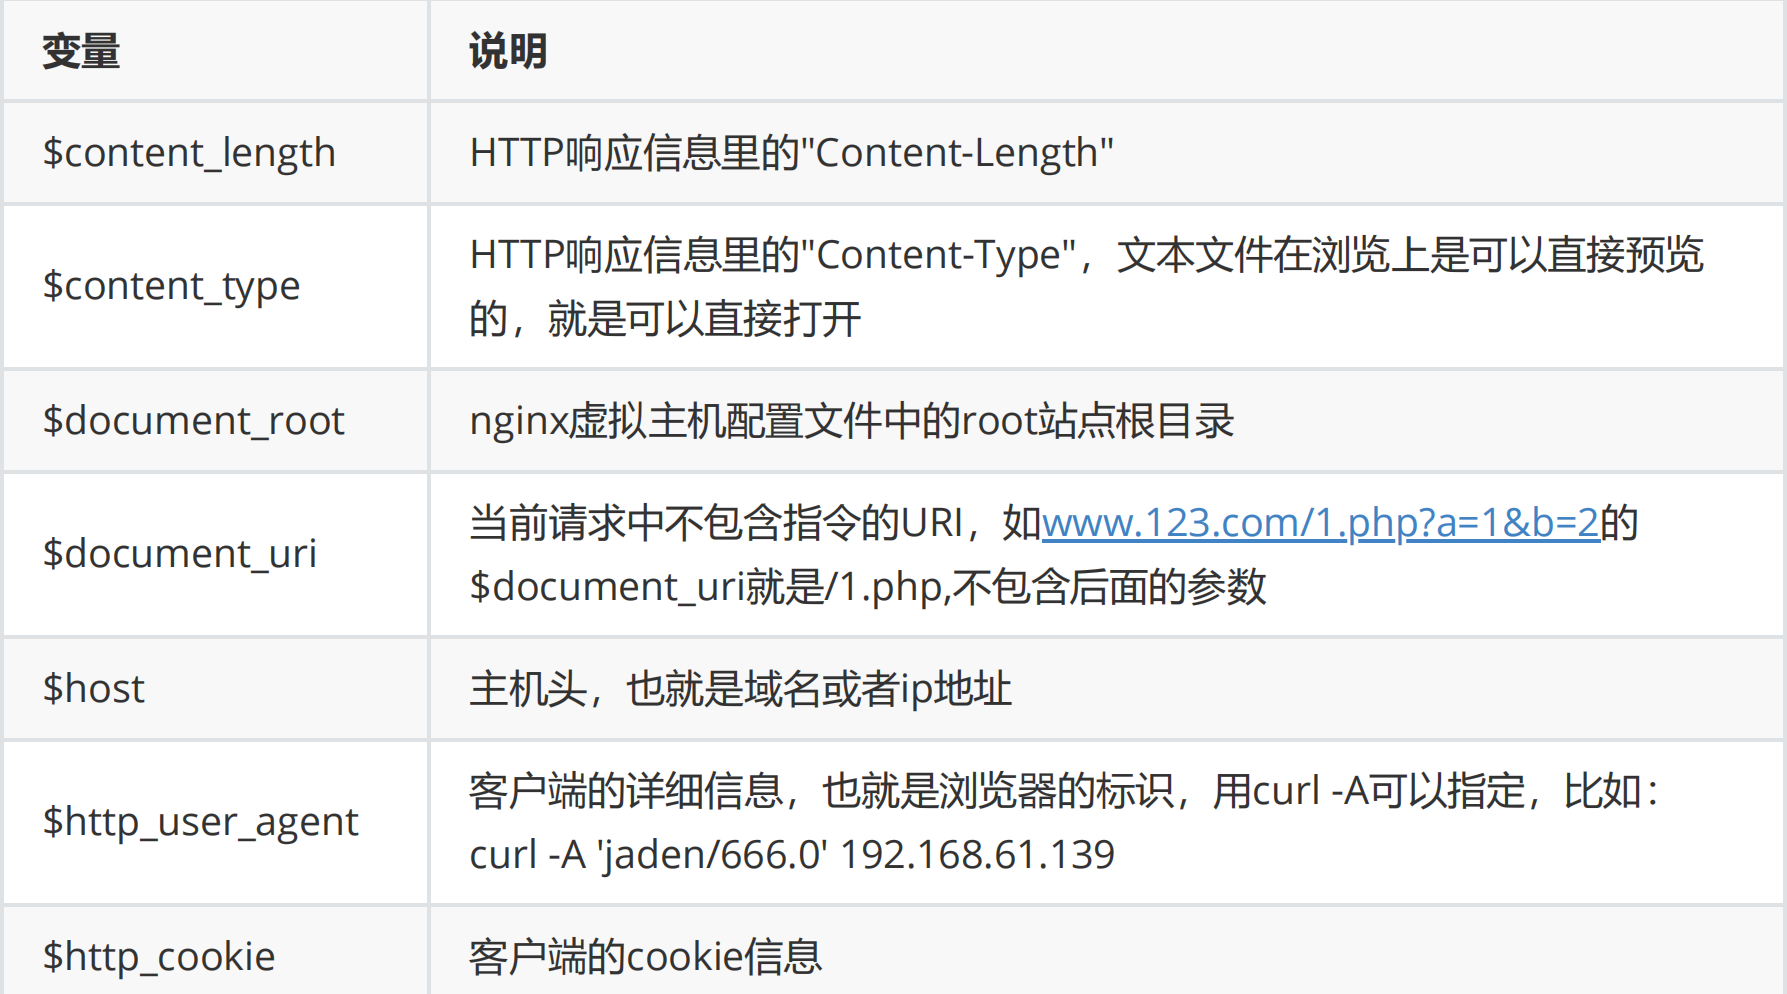The width and height of the screenshot is (1787, 994).
Task: Select the $document_uri variable name cell
Action: click(180, 554)
